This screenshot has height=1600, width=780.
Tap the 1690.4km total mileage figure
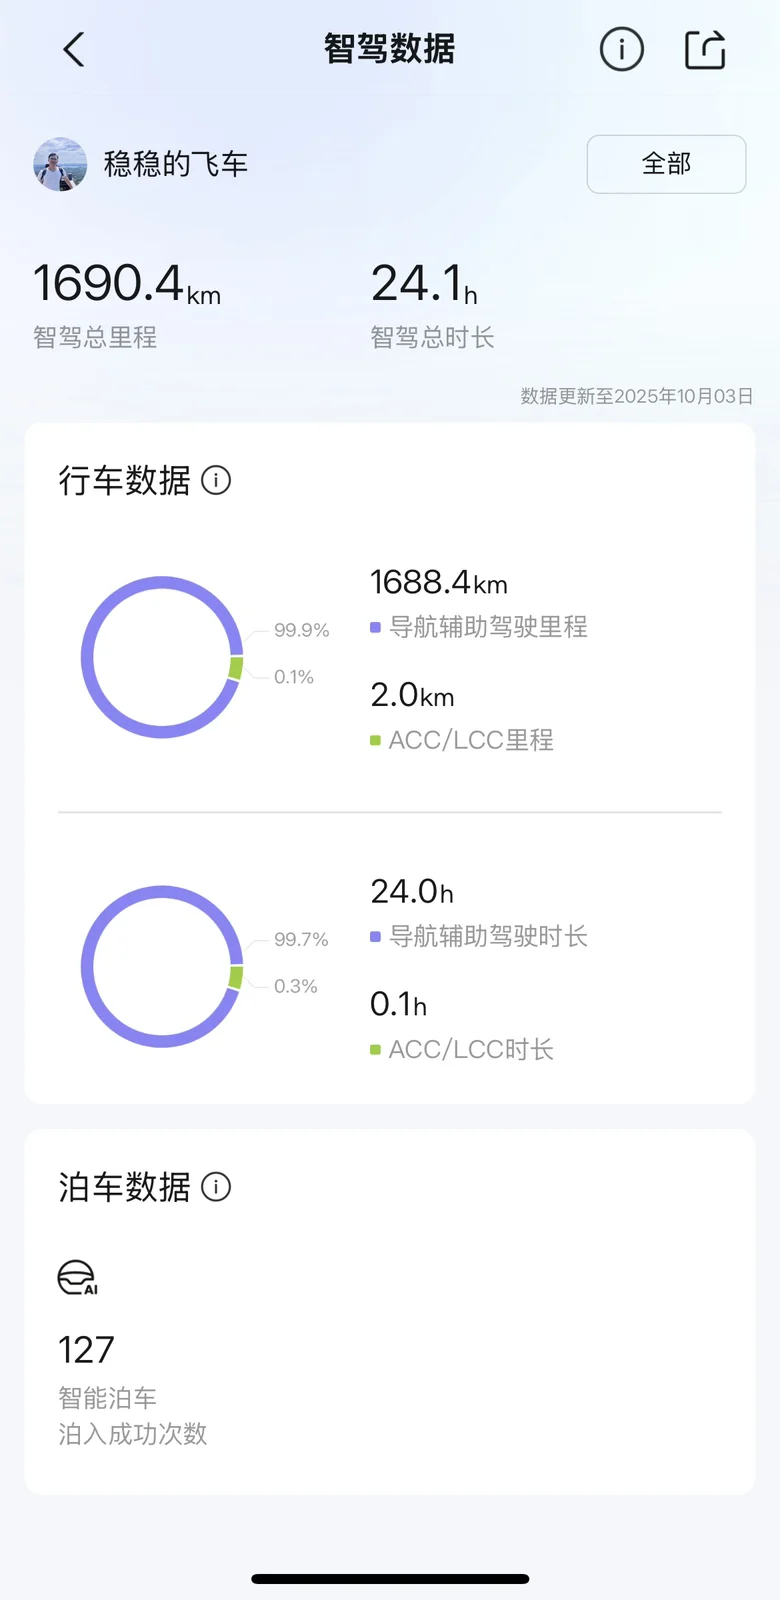point(127,284)
